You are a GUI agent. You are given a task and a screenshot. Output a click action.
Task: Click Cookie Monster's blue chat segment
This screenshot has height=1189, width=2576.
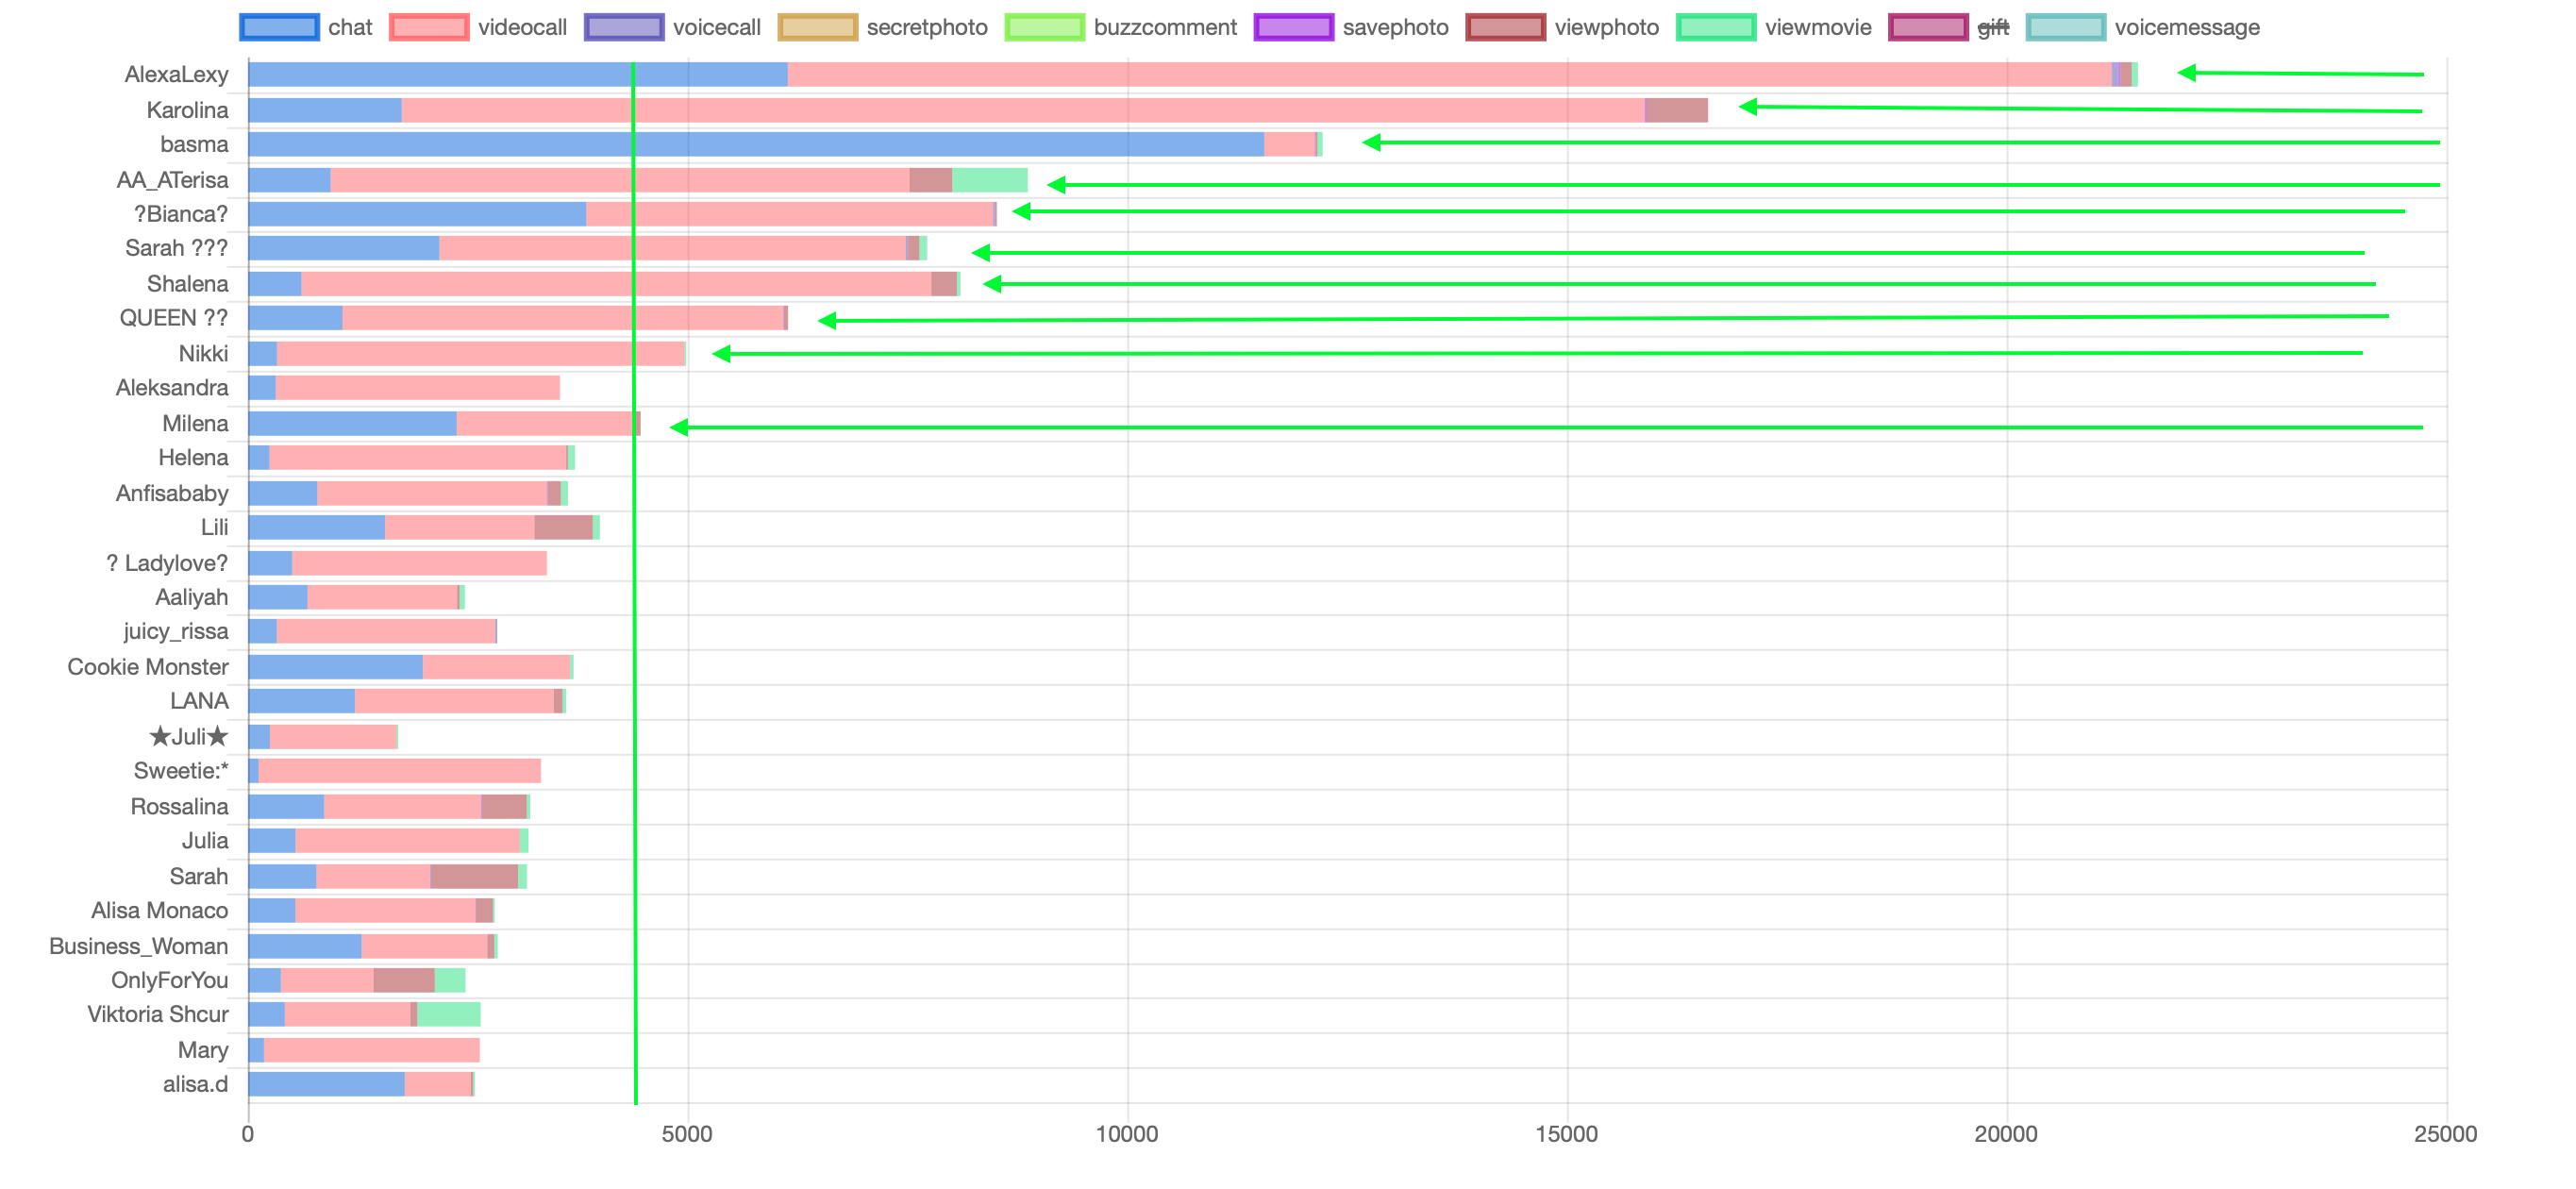pos(336,667)
